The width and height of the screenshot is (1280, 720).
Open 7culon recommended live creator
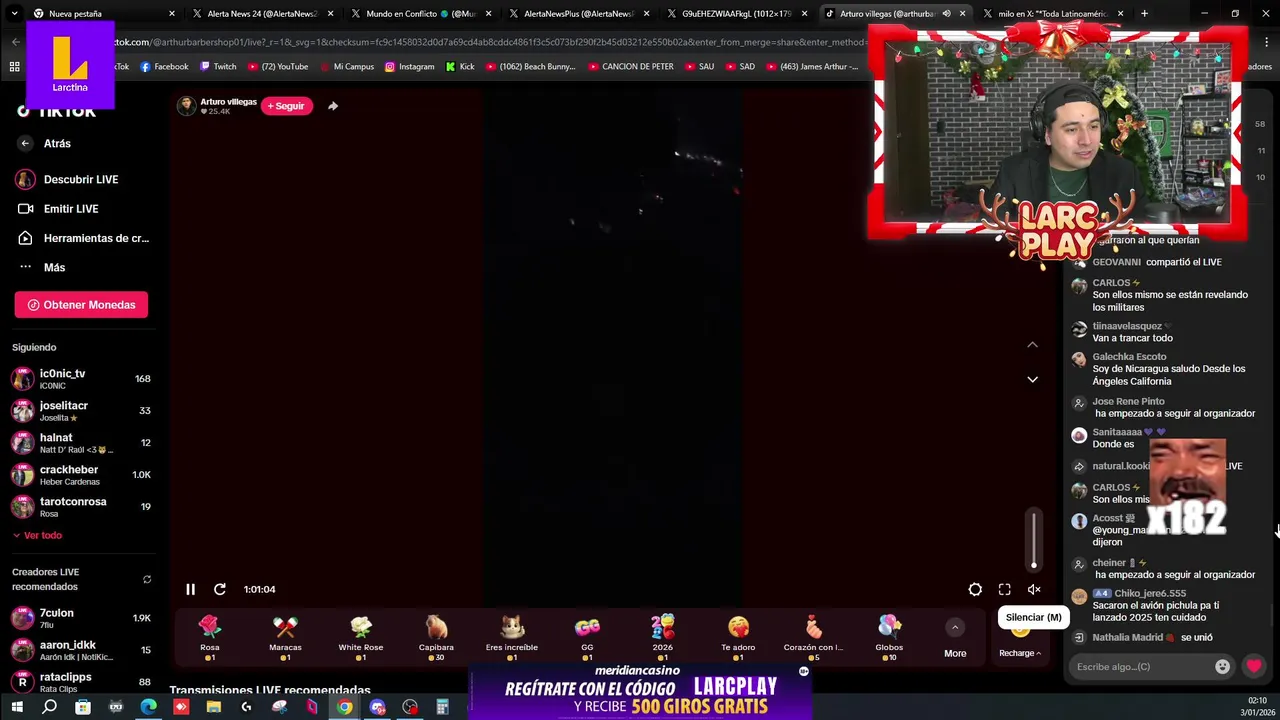coord(81,618)
